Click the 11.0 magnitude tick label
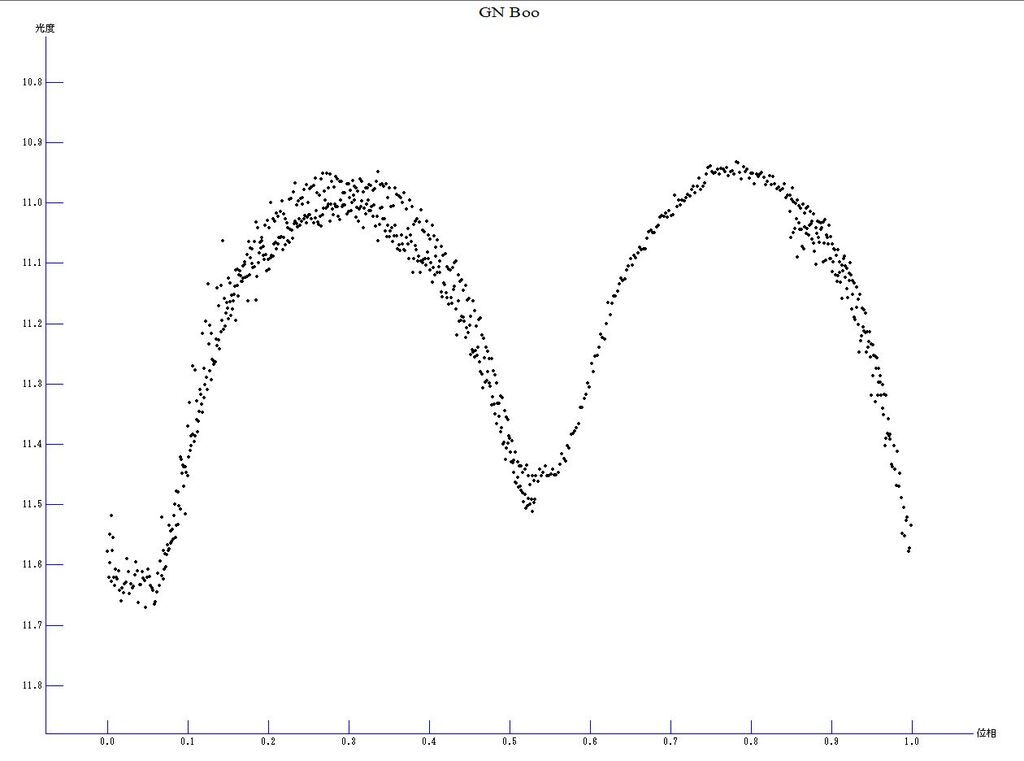1024x761 pixels. [32, 202]
